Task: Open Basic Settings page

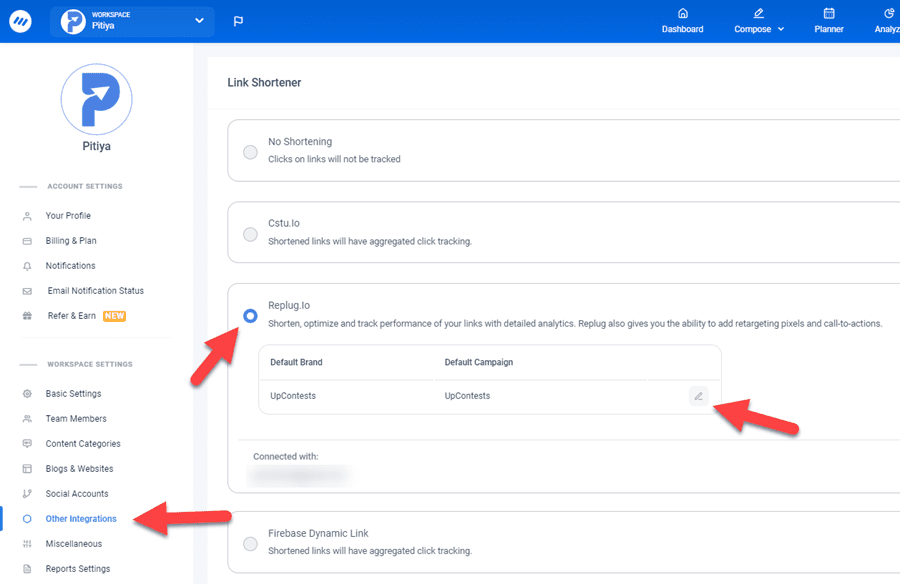Action: pyautogui.click(x=73, y=393)
